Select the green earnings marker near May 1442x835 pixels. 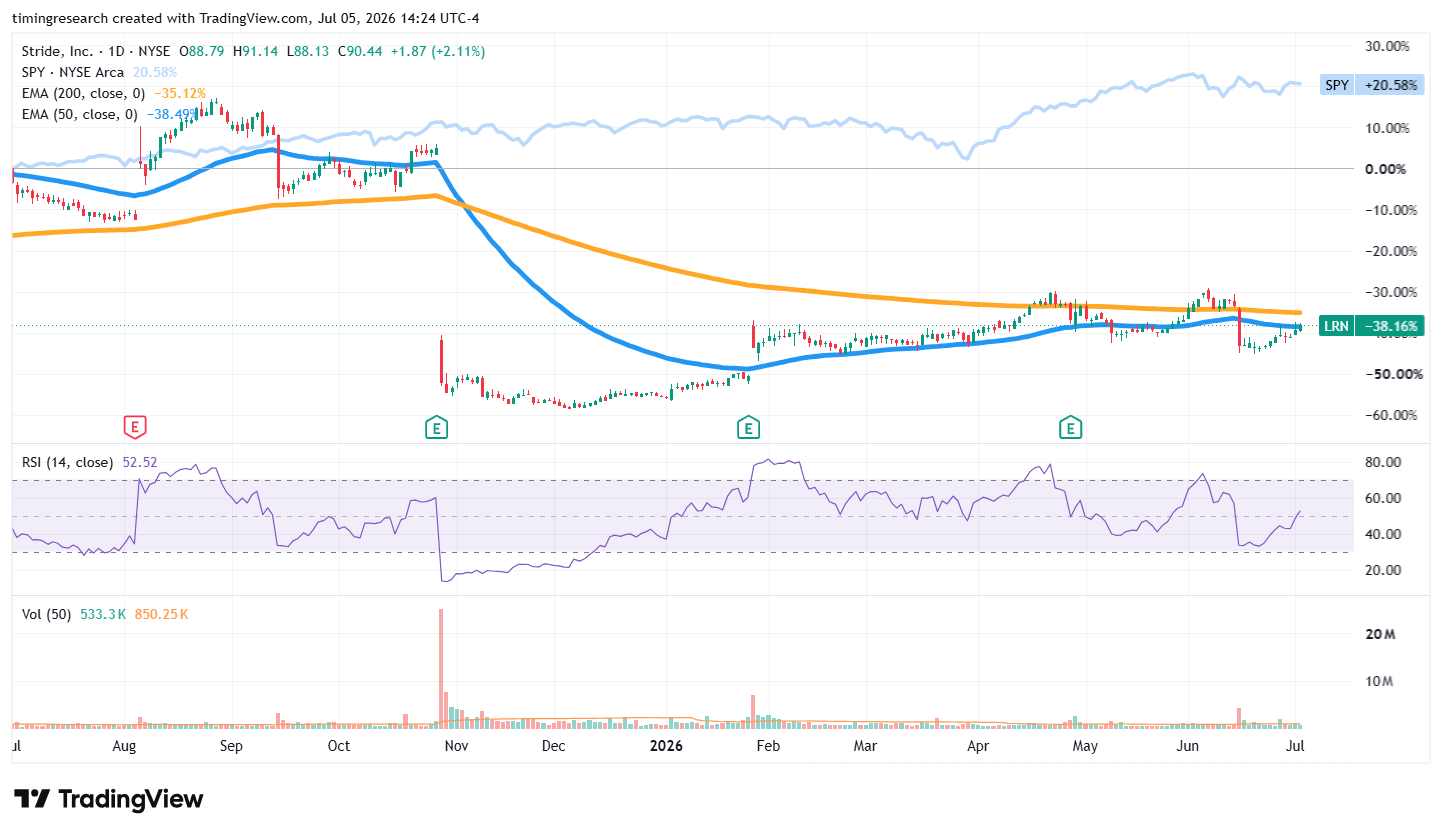[x=1071, y=428]
